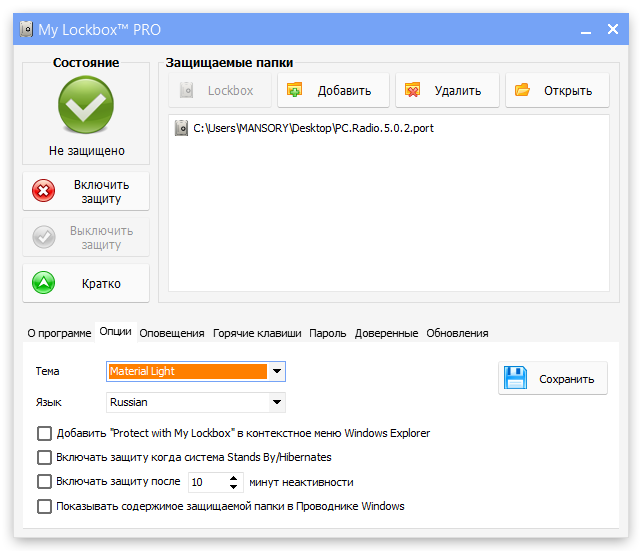Click the Оповещения tab
This screenshot has height=551, width=642.
click(x=172, y=333)
